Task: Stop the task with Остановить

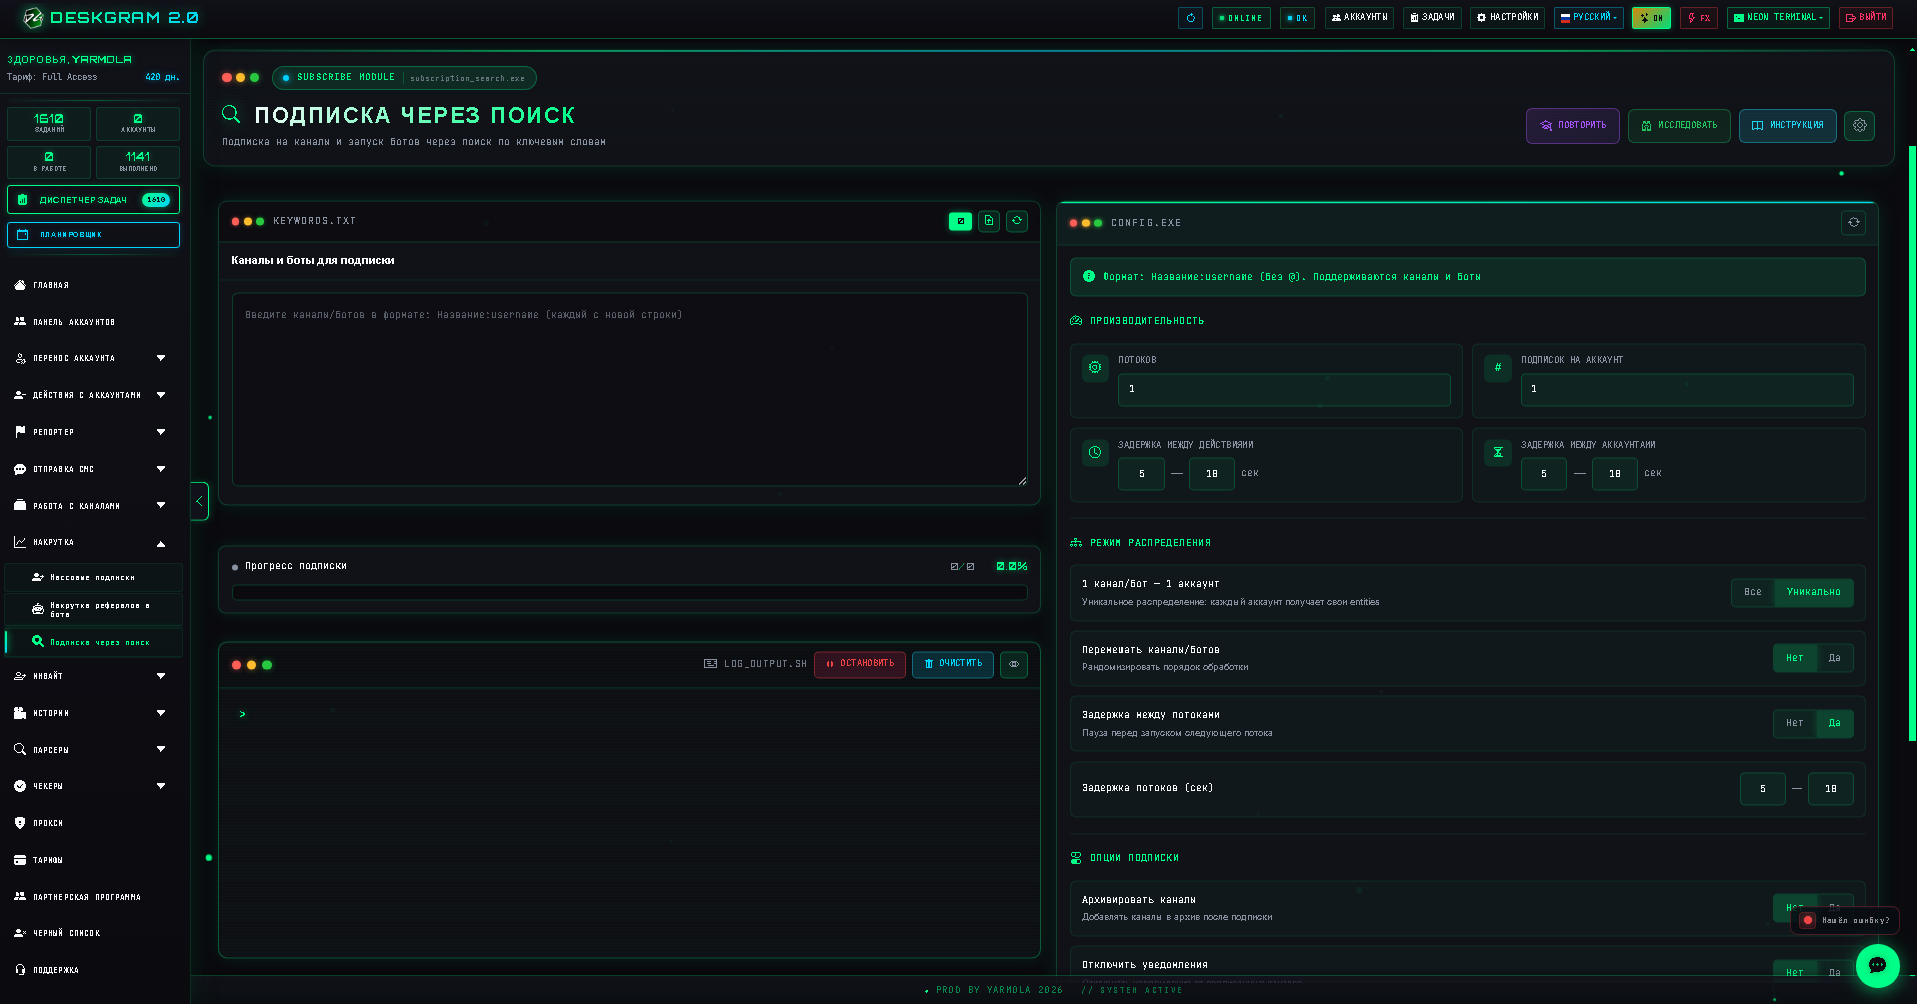Action: [x=860, y=664]
